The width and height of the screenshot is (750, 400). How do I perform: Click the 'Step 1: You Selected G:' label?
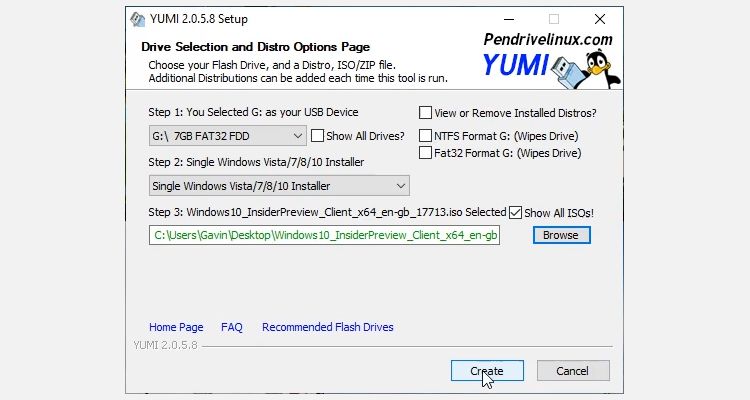click(253, 112)
